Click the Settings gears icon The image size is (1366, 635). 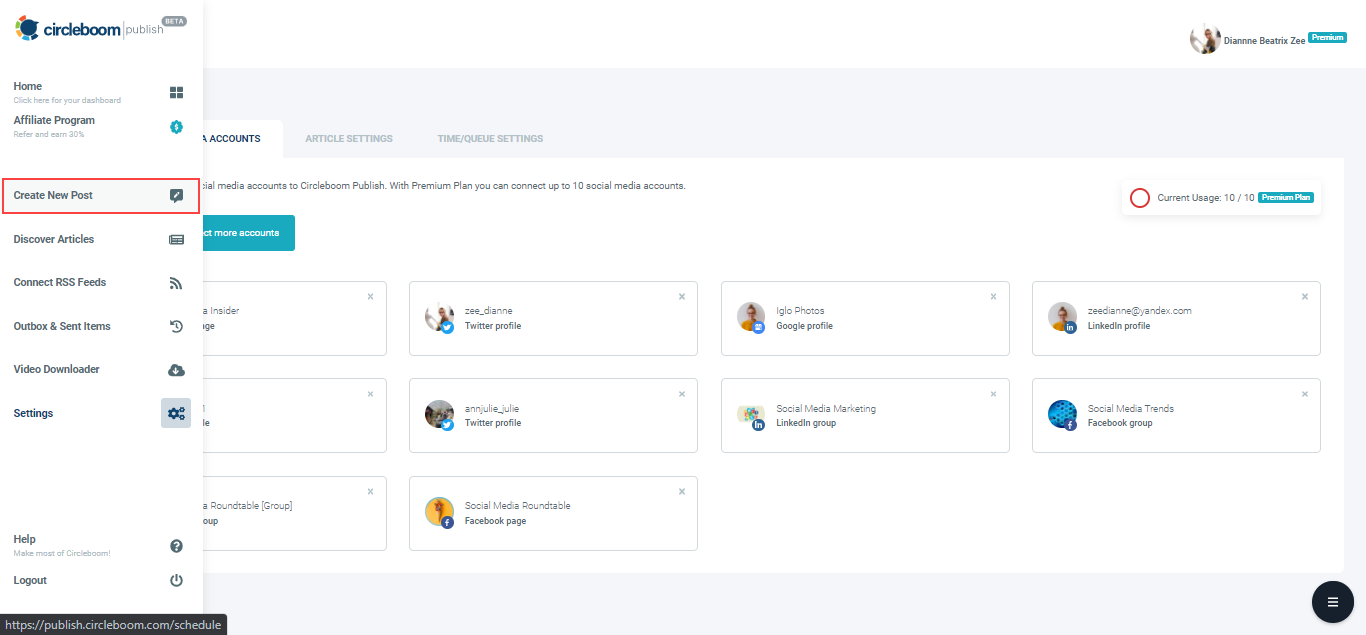tap(176, 413)
